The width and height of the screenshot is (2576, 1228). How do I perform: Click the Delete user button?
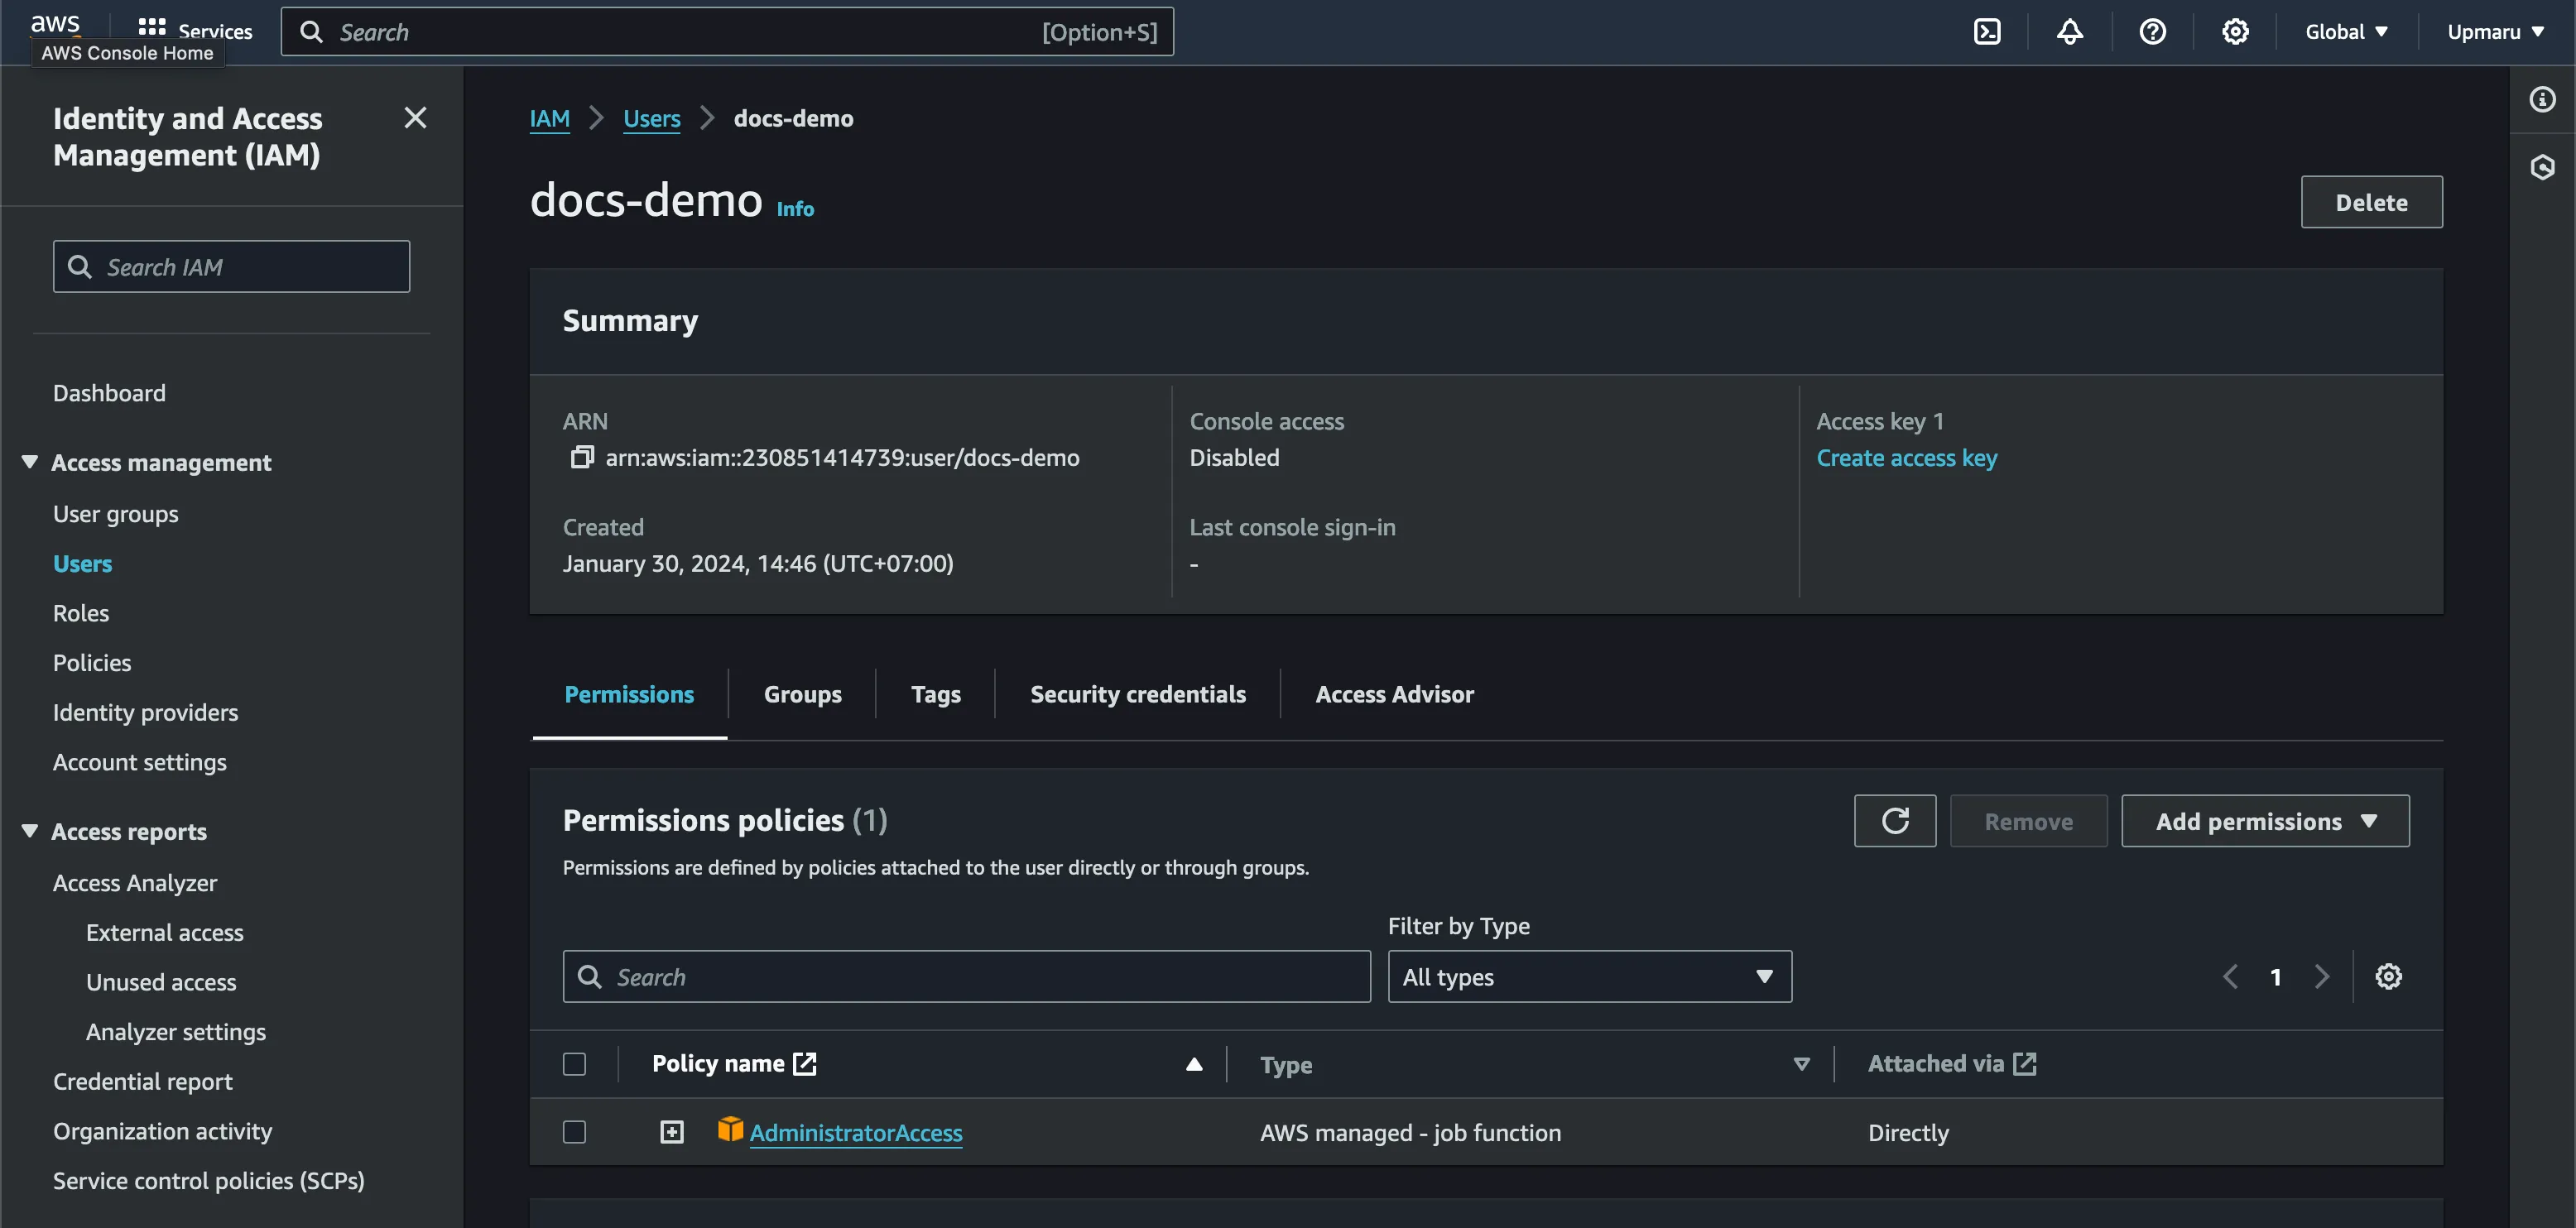pos(2371,202)
